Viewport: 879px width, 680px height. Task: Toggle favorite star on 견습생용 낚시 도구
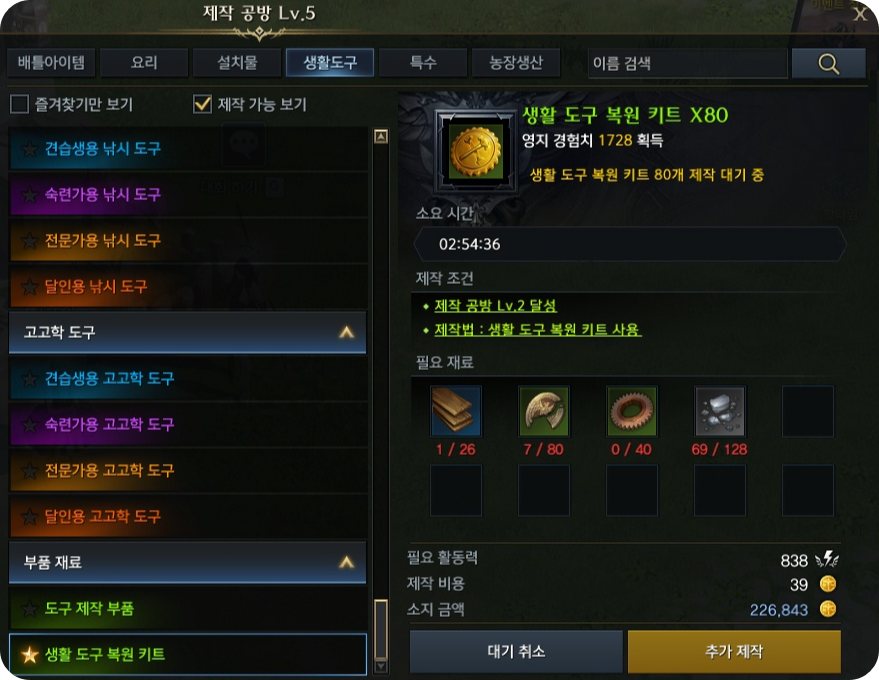coord(29,149)
